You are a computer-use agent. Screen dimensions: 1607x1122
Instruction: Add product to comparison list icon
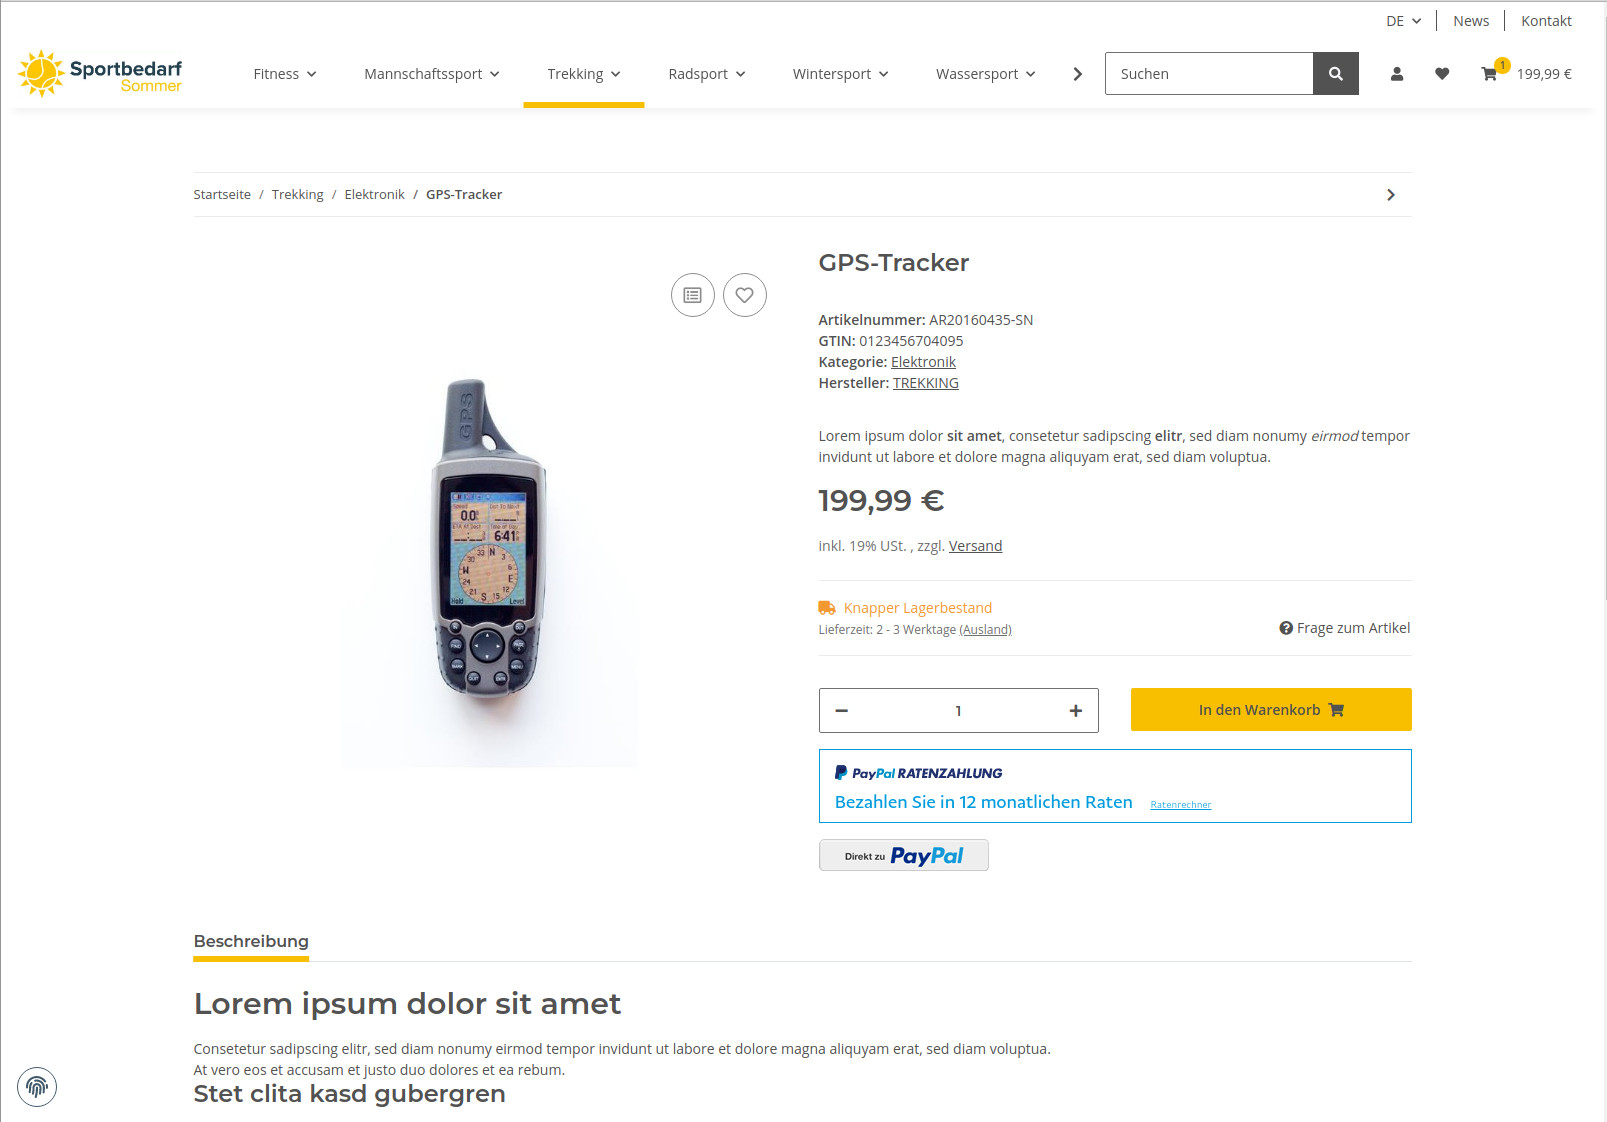pos(693,295)
